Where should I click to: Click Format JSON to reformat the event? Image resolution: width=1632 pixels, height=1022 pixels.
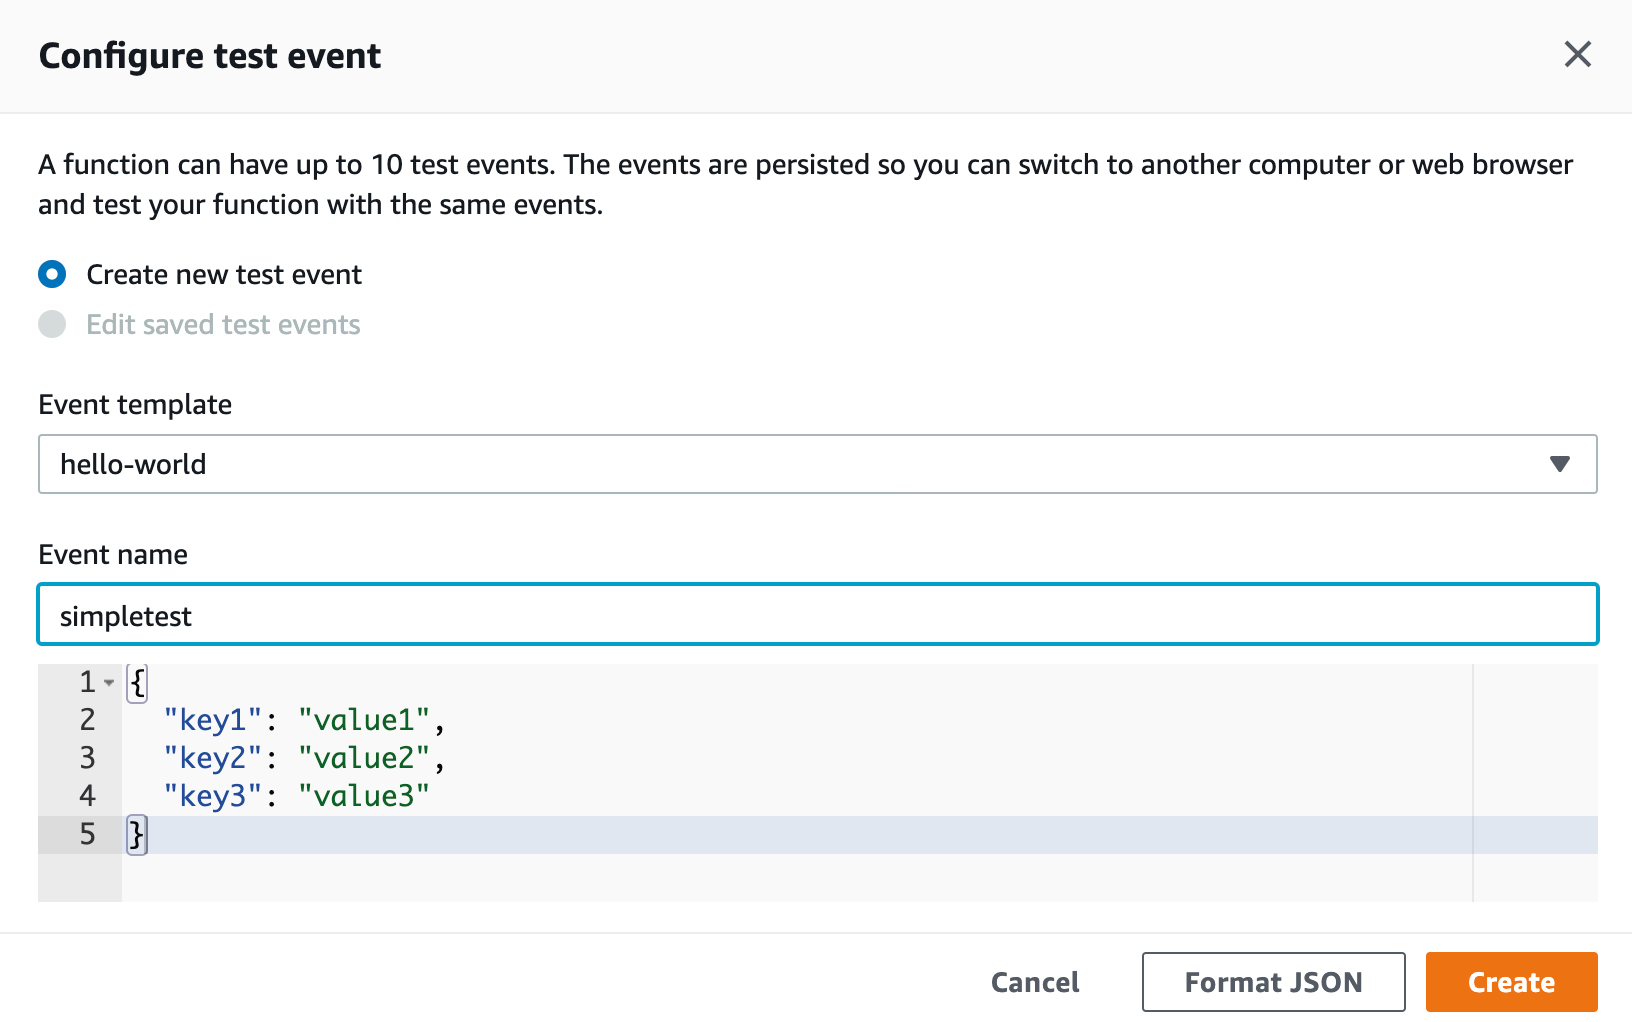1272,982
